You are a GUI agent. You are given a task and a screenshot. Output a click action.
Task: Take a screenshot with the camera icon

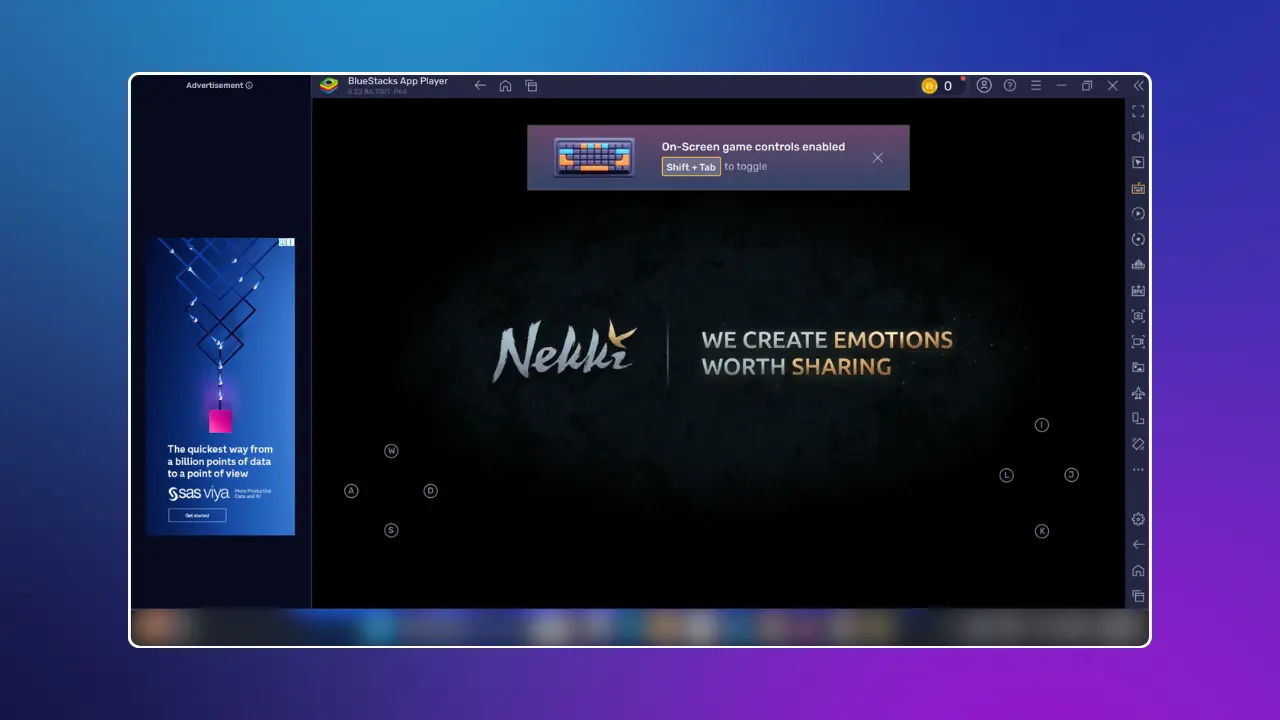point(1138,316)
